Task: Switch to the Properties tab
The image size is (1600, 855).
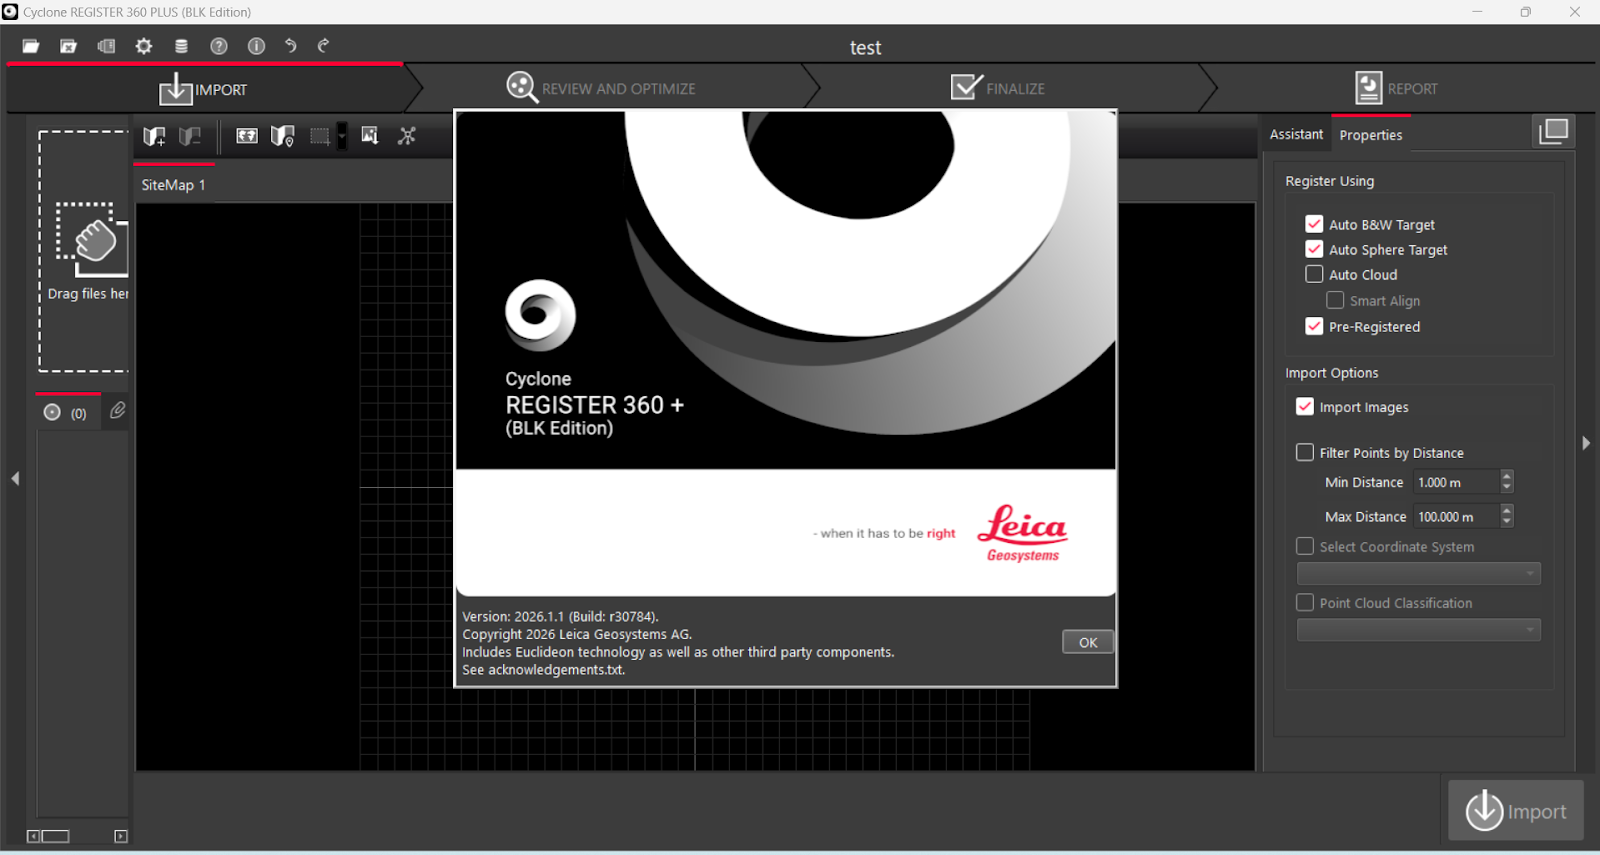Action: 1371,135
